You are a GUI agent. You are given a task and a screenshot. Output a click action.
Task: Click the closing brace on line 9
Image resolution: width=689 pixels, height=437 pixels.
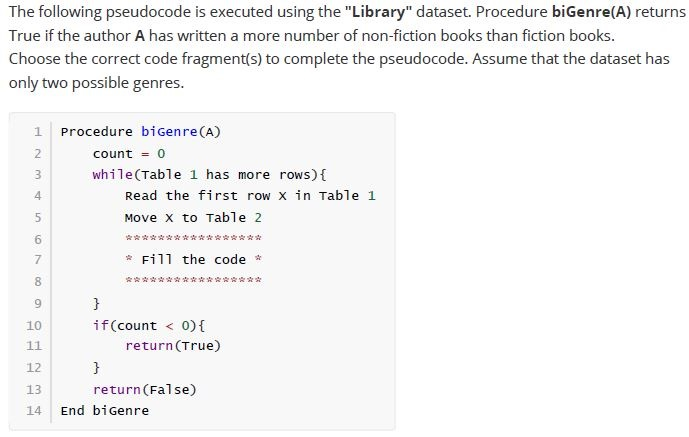click(97, 303)
